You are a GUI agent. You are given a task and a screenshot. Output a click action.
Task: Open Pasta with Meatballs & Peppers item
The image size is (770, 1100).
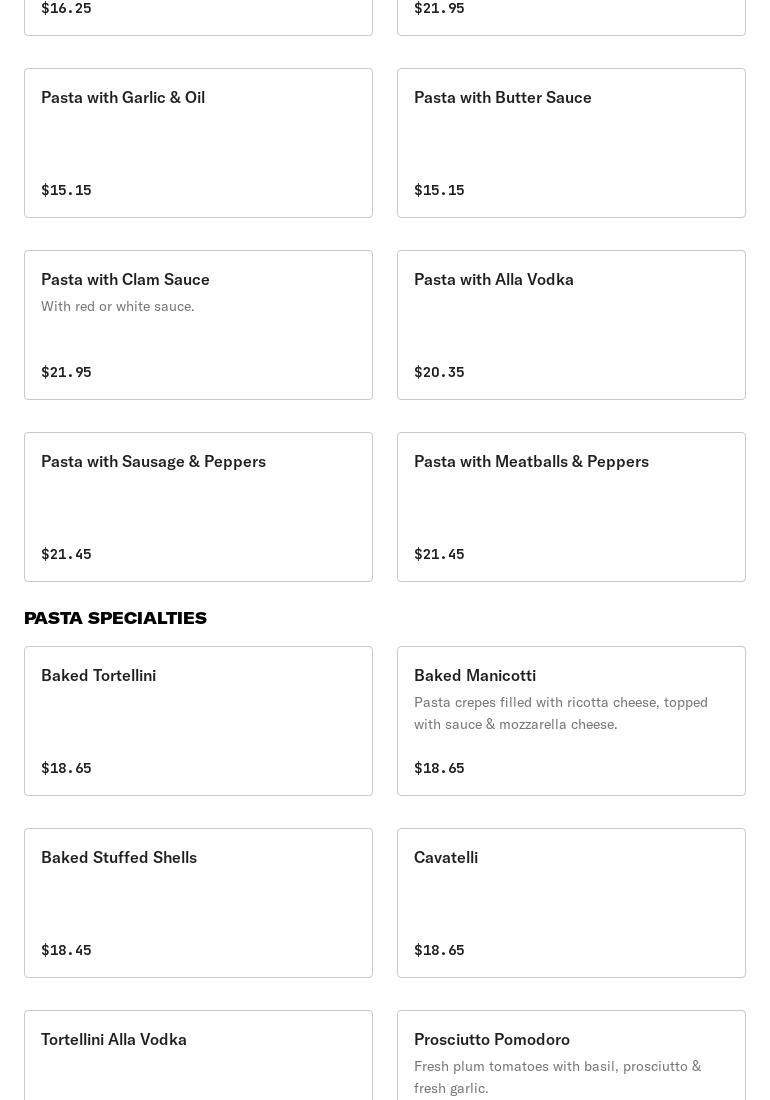coord(571,507)
